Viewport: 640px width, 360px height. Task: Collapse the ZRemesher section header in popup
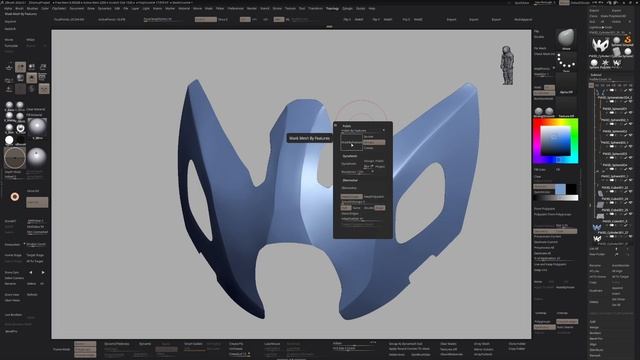tap(350, 180)
